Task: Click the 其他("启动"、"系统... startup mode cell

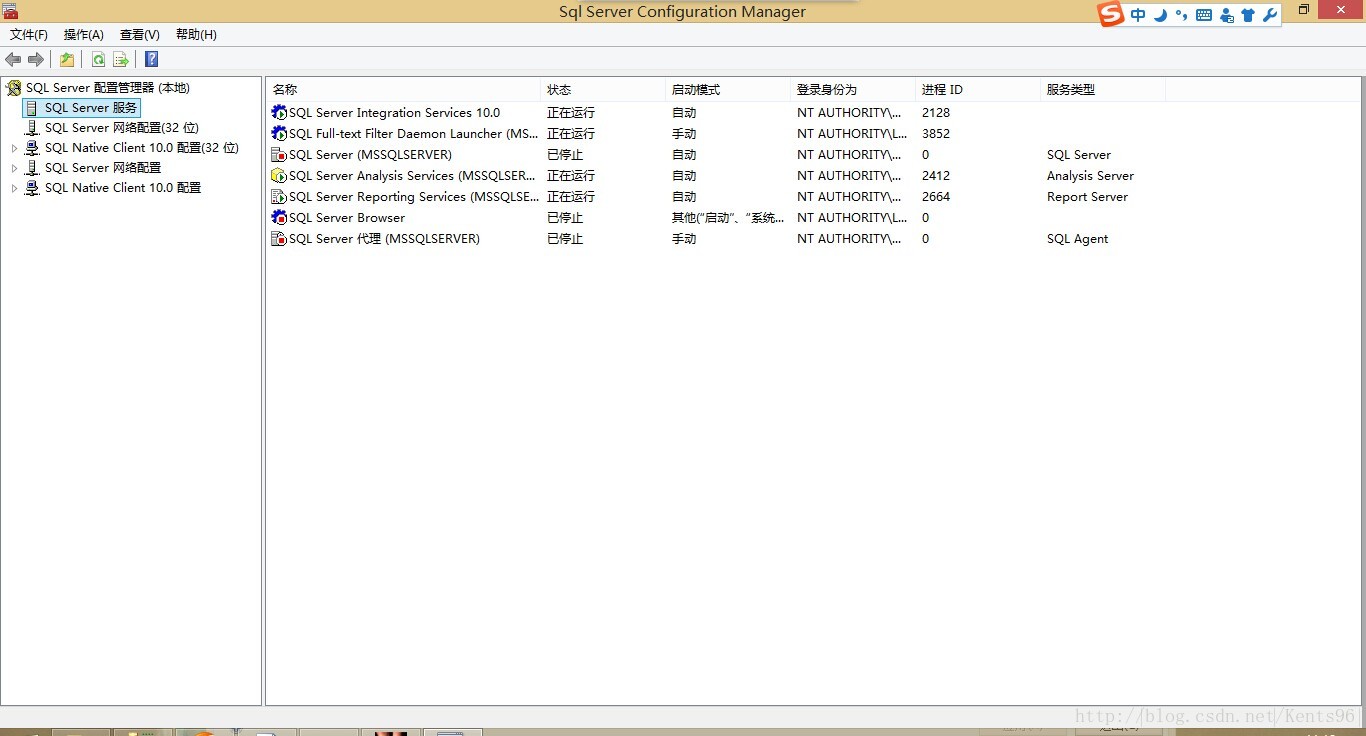Action: (x=728, y=218)
